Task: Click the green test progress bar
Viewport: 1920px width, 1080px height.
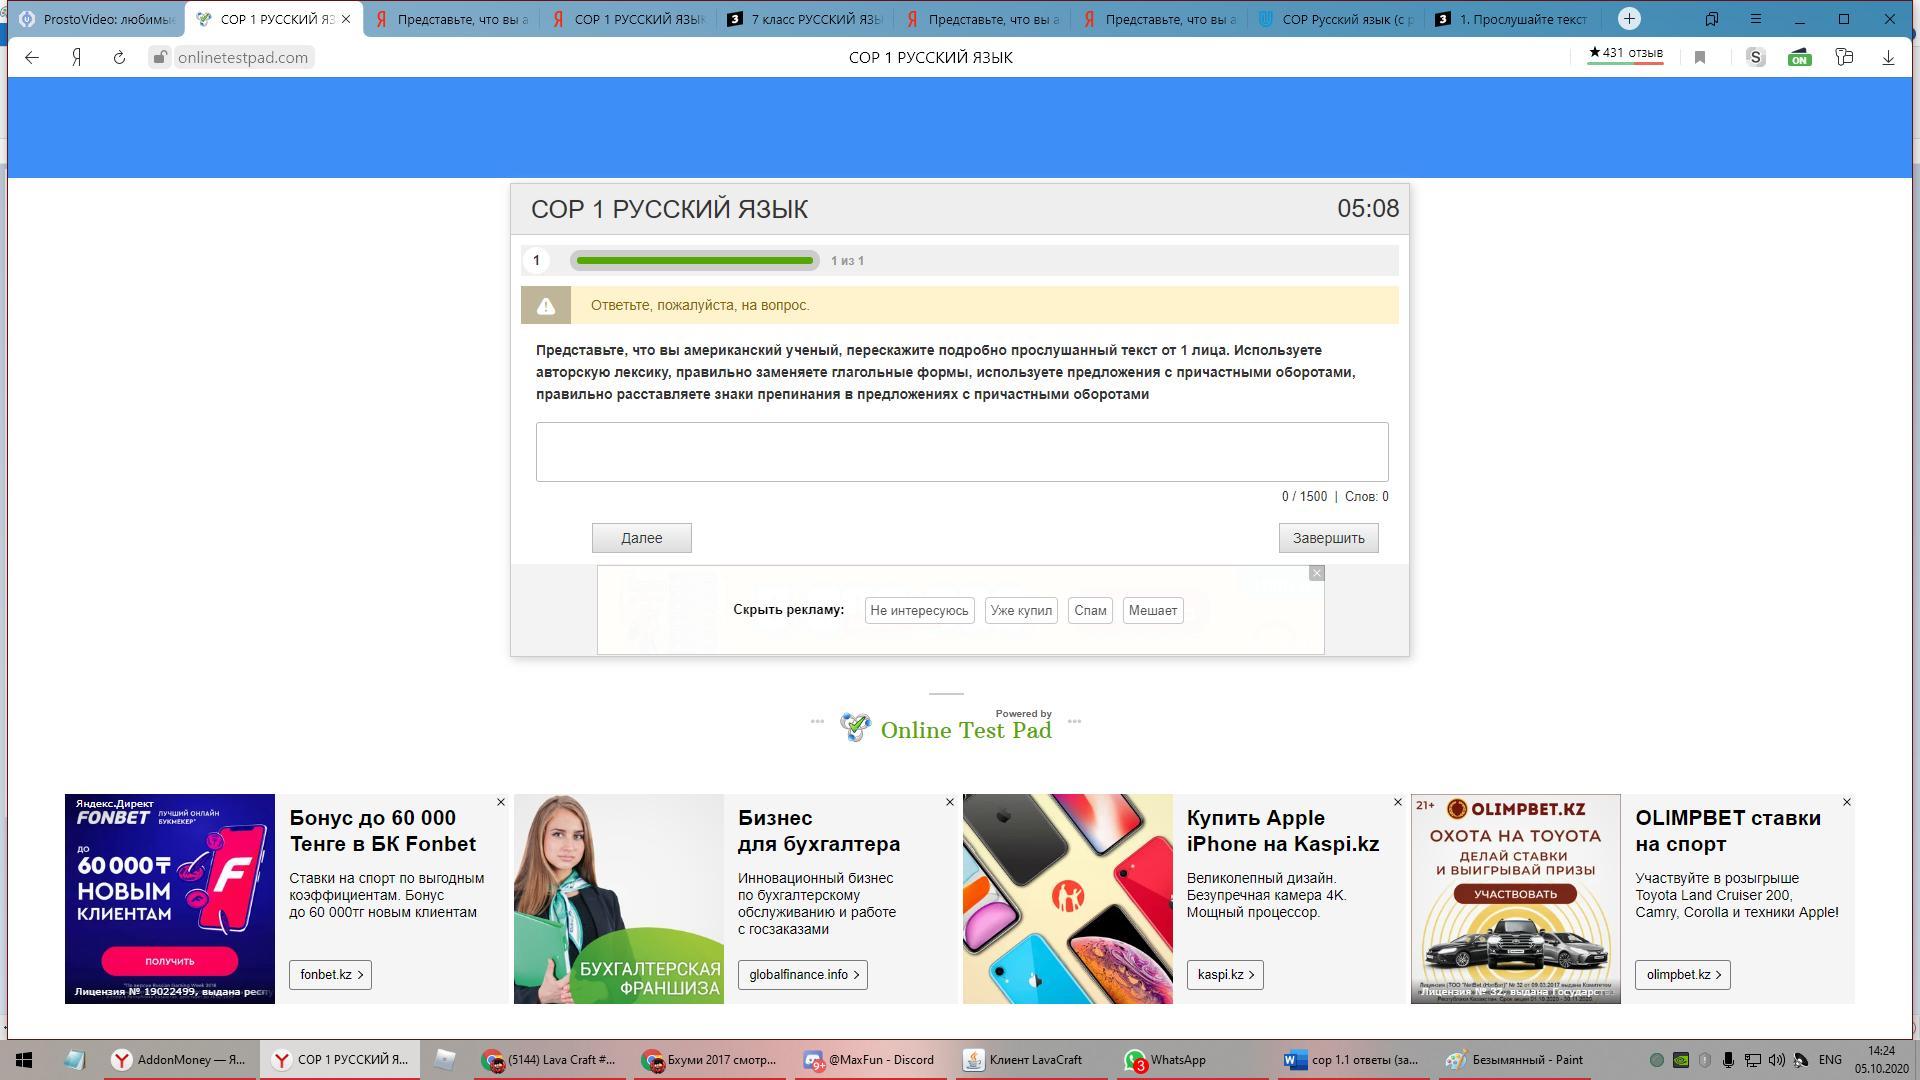Action: tap(695, 261)
